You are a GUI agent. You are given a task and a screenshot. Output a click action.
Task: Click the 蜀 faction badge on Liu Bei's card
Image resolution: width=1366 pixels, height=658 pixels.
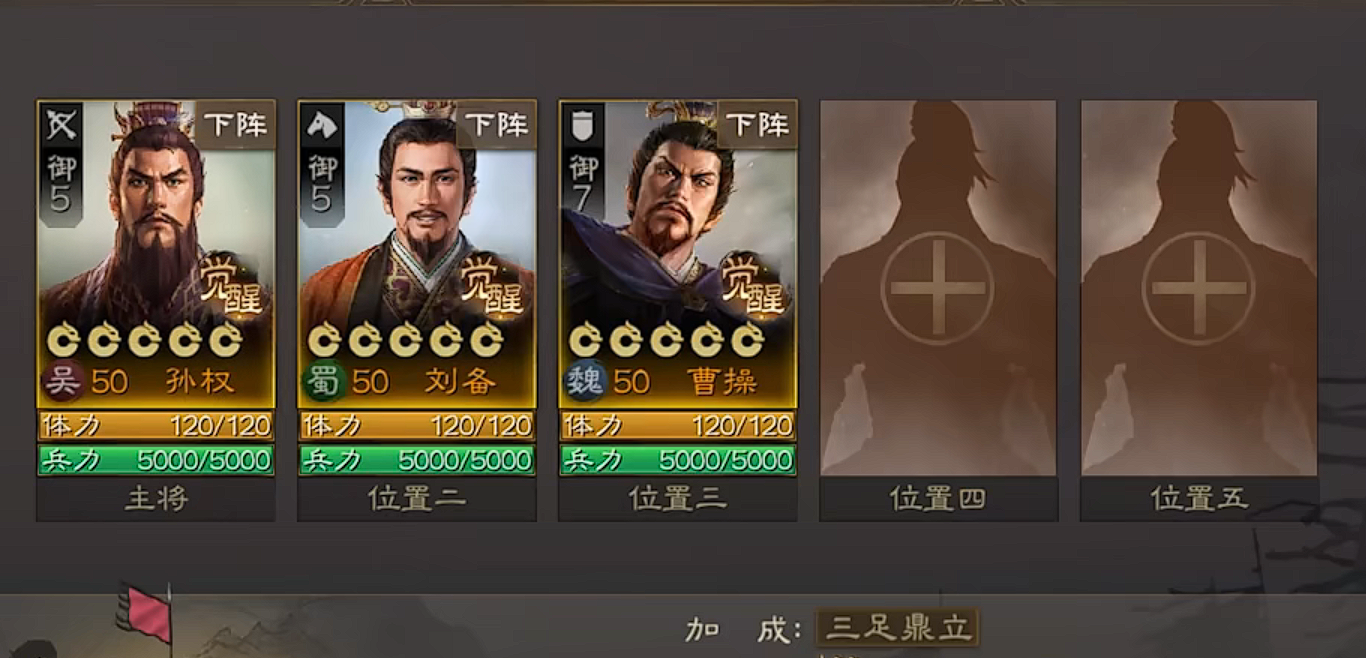pos(325,381)
